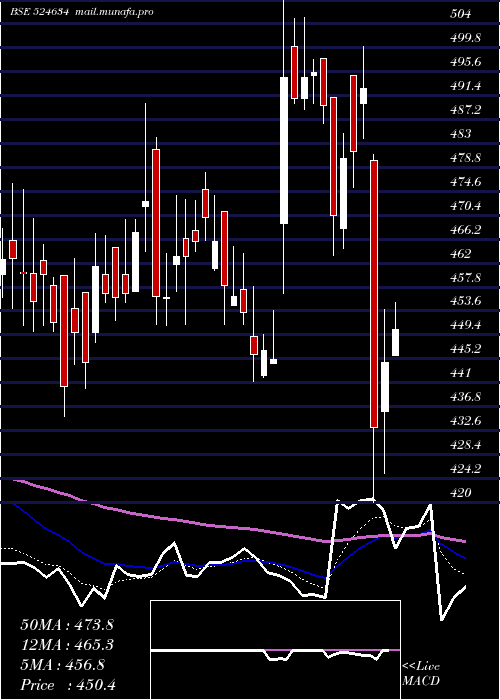Screen dimensions: 500x700
Task: Click the BSE 524634 ticker label
Action: coord(39,12)
